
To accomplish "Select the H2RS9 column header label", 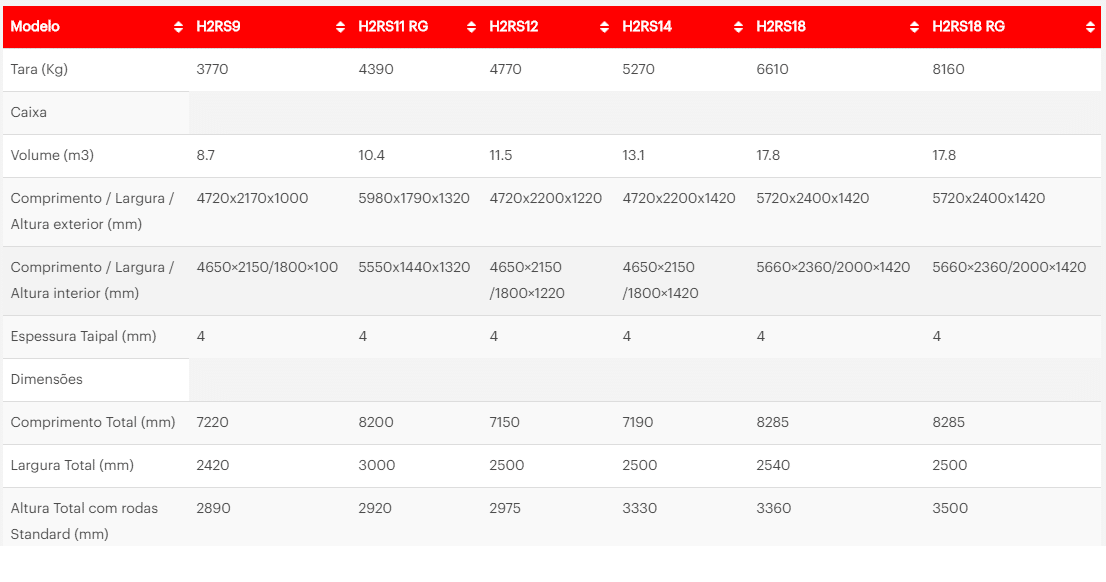I will (218, 26).
